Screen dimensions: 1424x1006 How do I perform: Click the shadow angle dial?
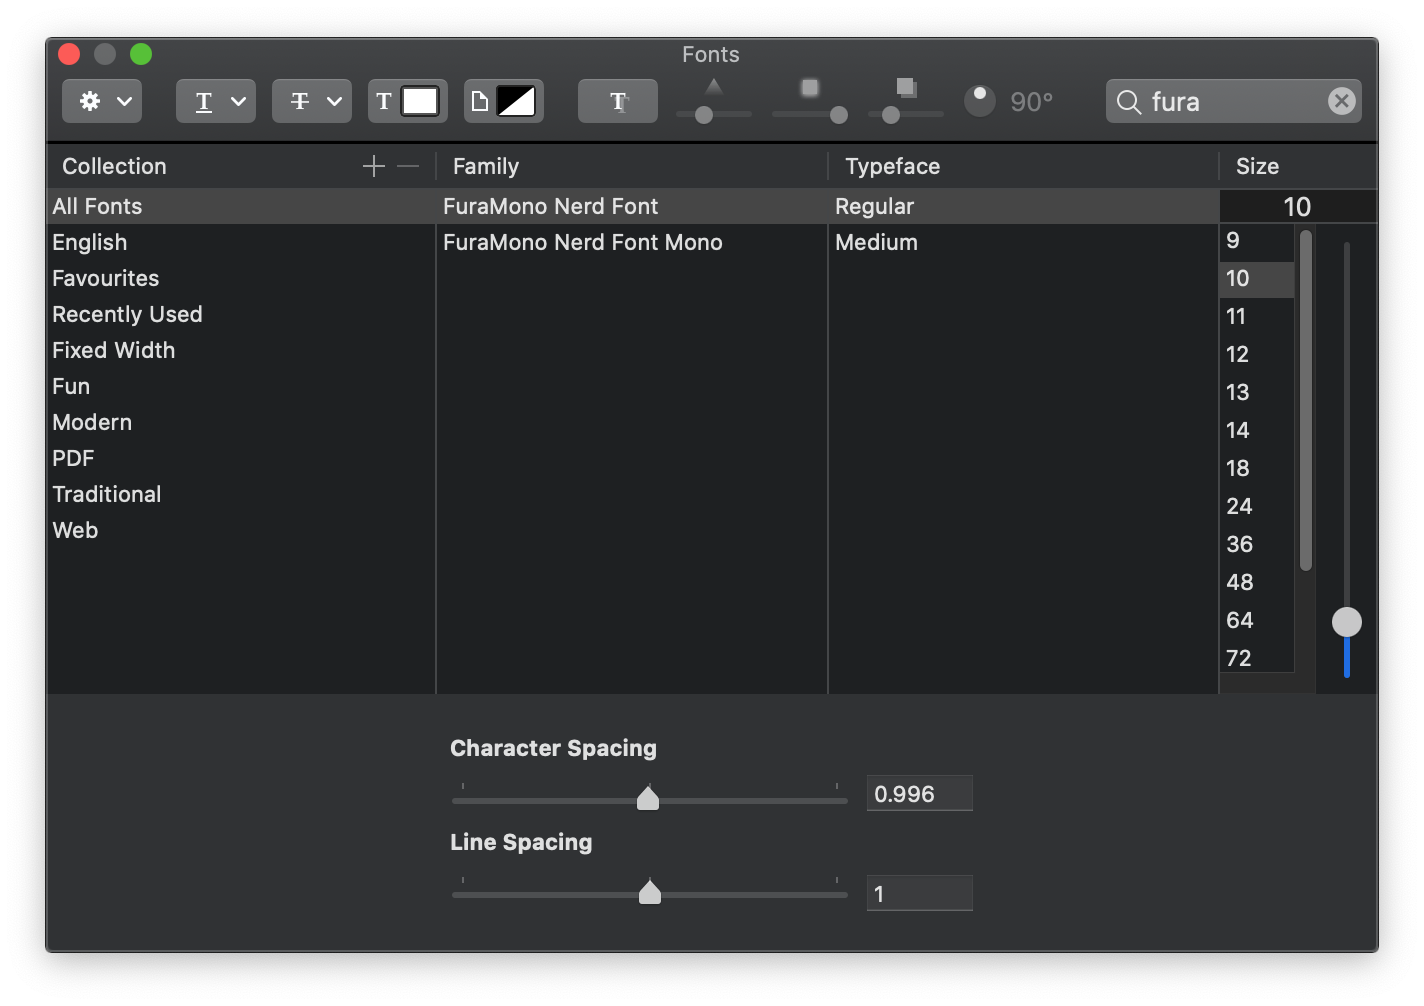980,100
